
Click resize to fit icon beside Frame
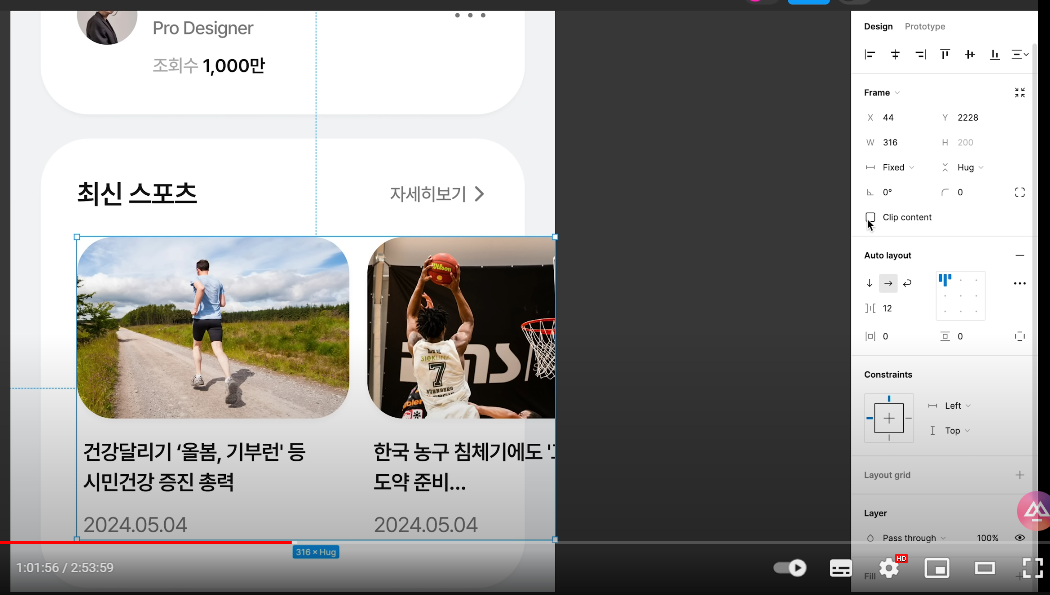(x=1020, y=92)
